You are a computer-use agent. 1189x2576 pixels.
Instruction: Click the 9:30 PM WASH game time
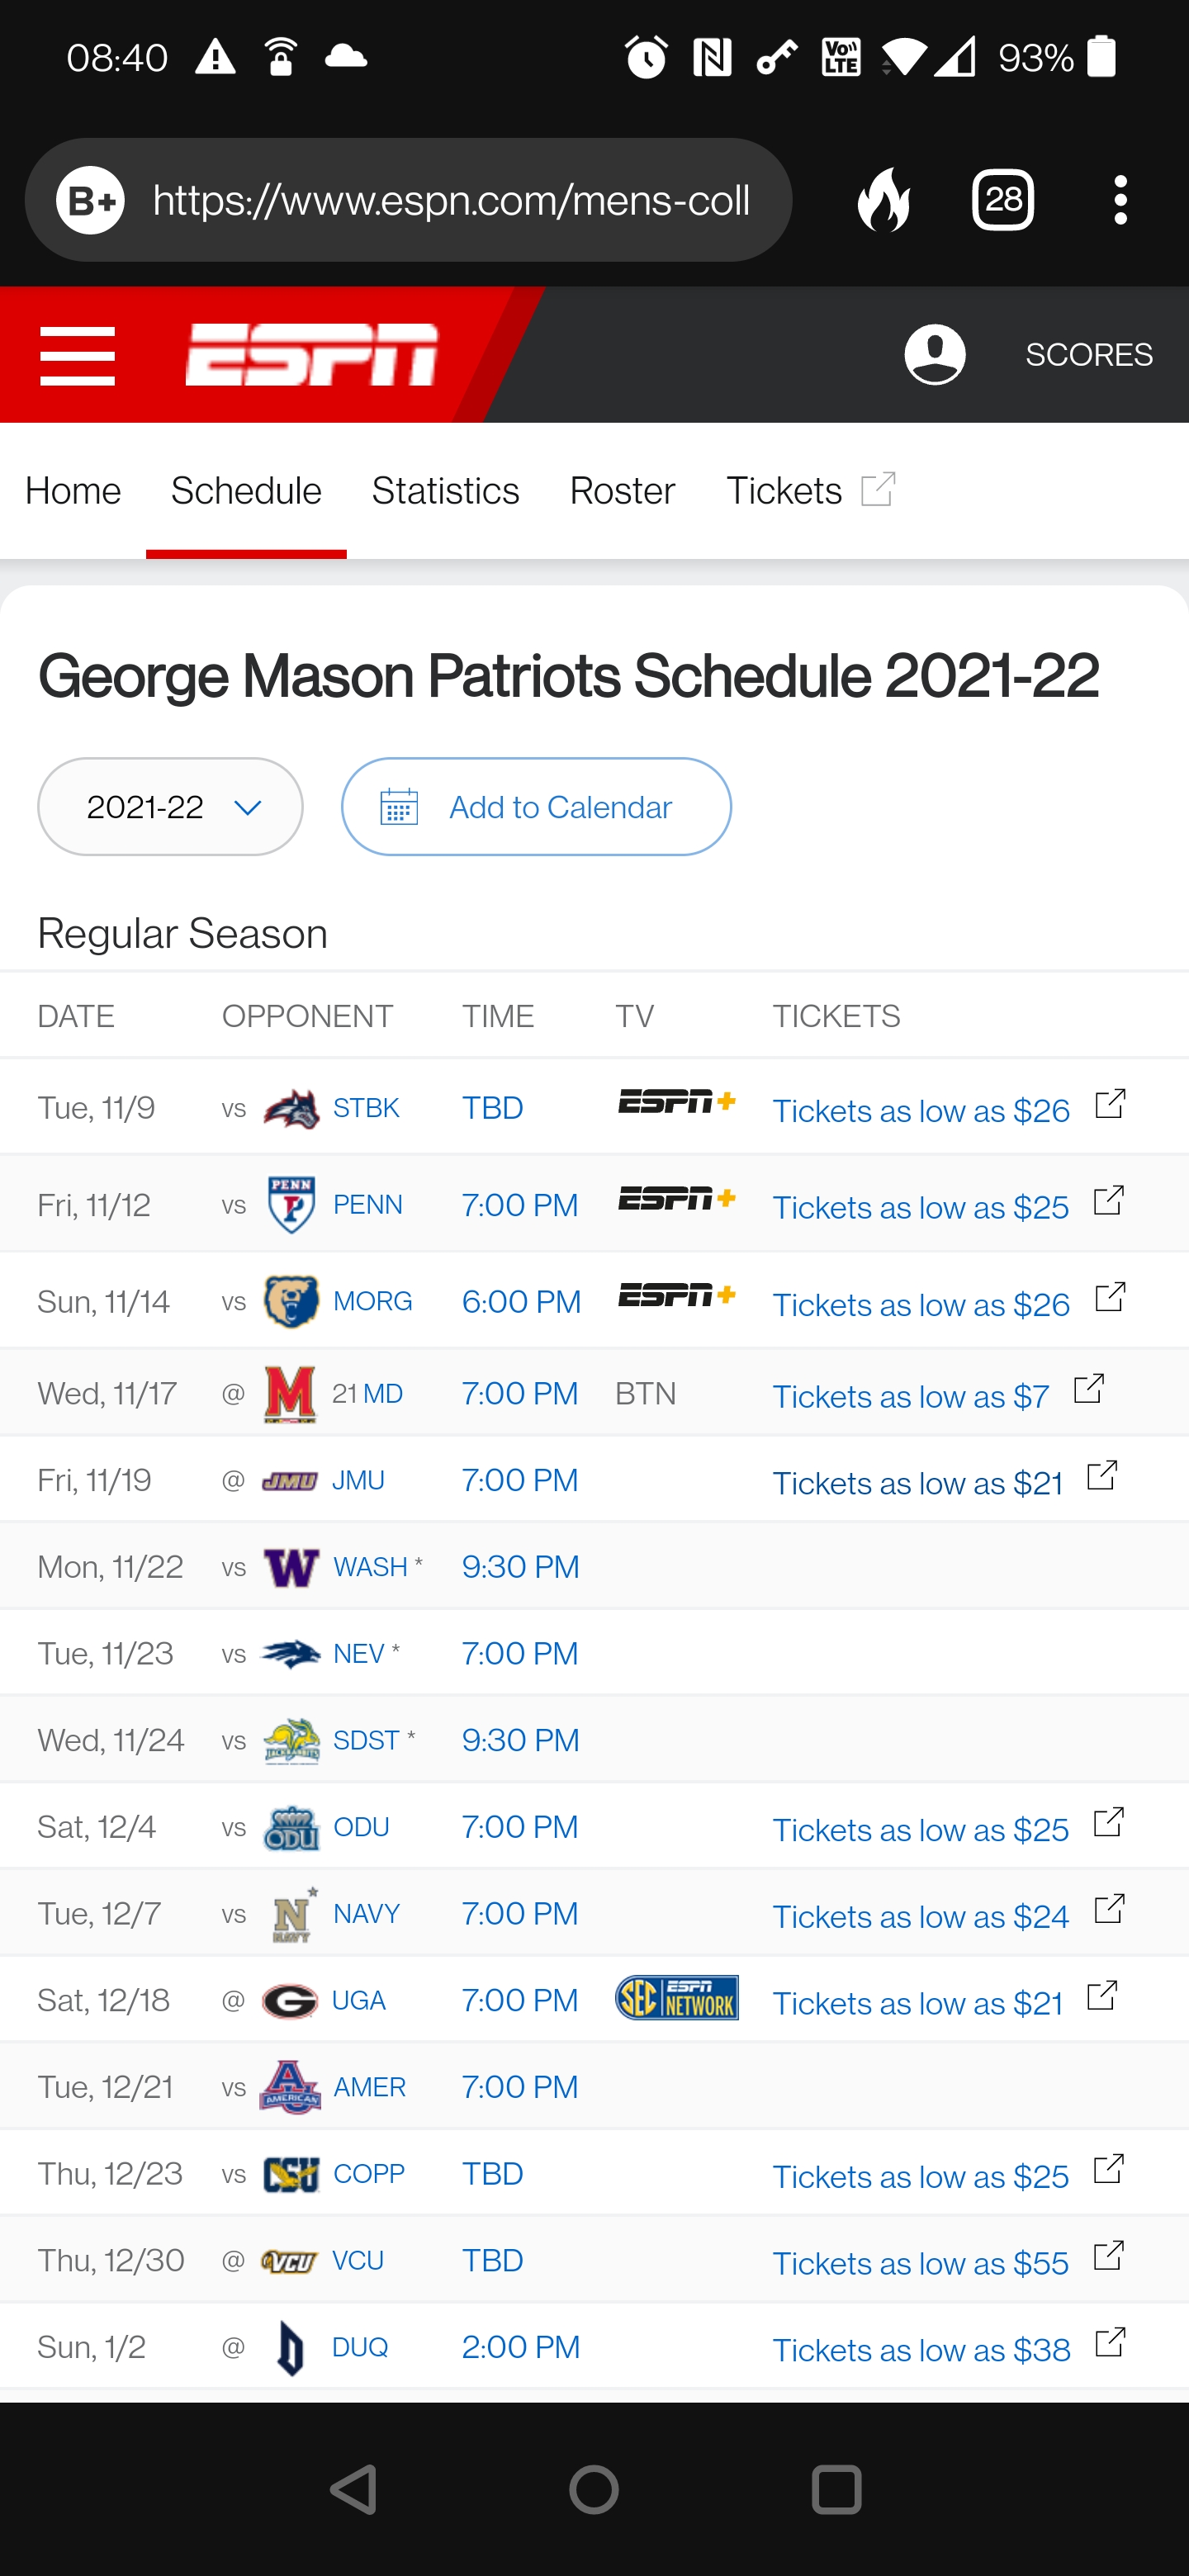point(520,1567)
